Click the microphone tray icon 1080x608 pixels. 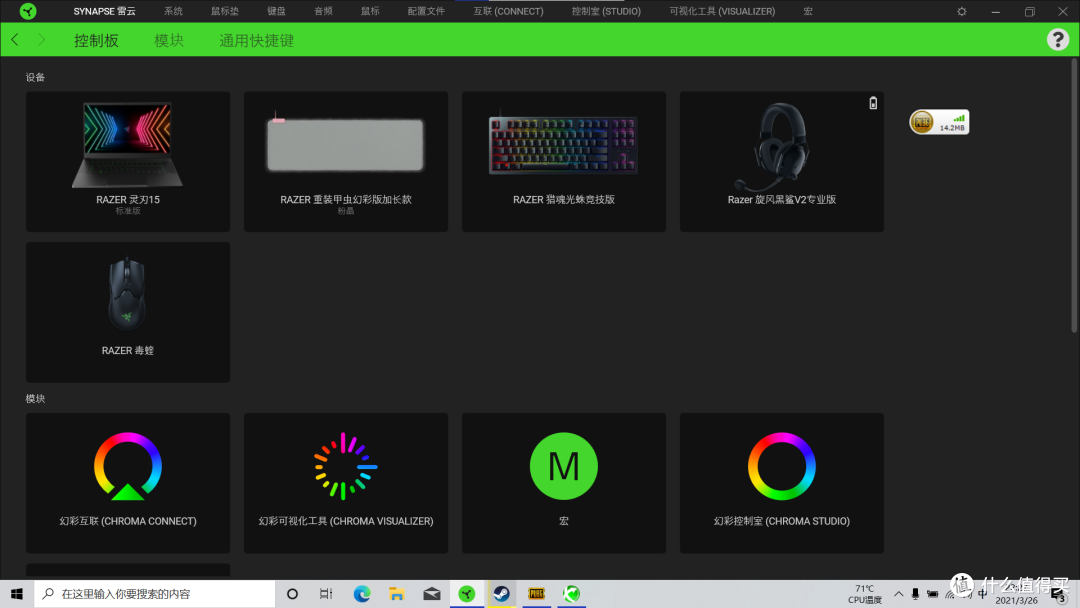tap(915, 594)
